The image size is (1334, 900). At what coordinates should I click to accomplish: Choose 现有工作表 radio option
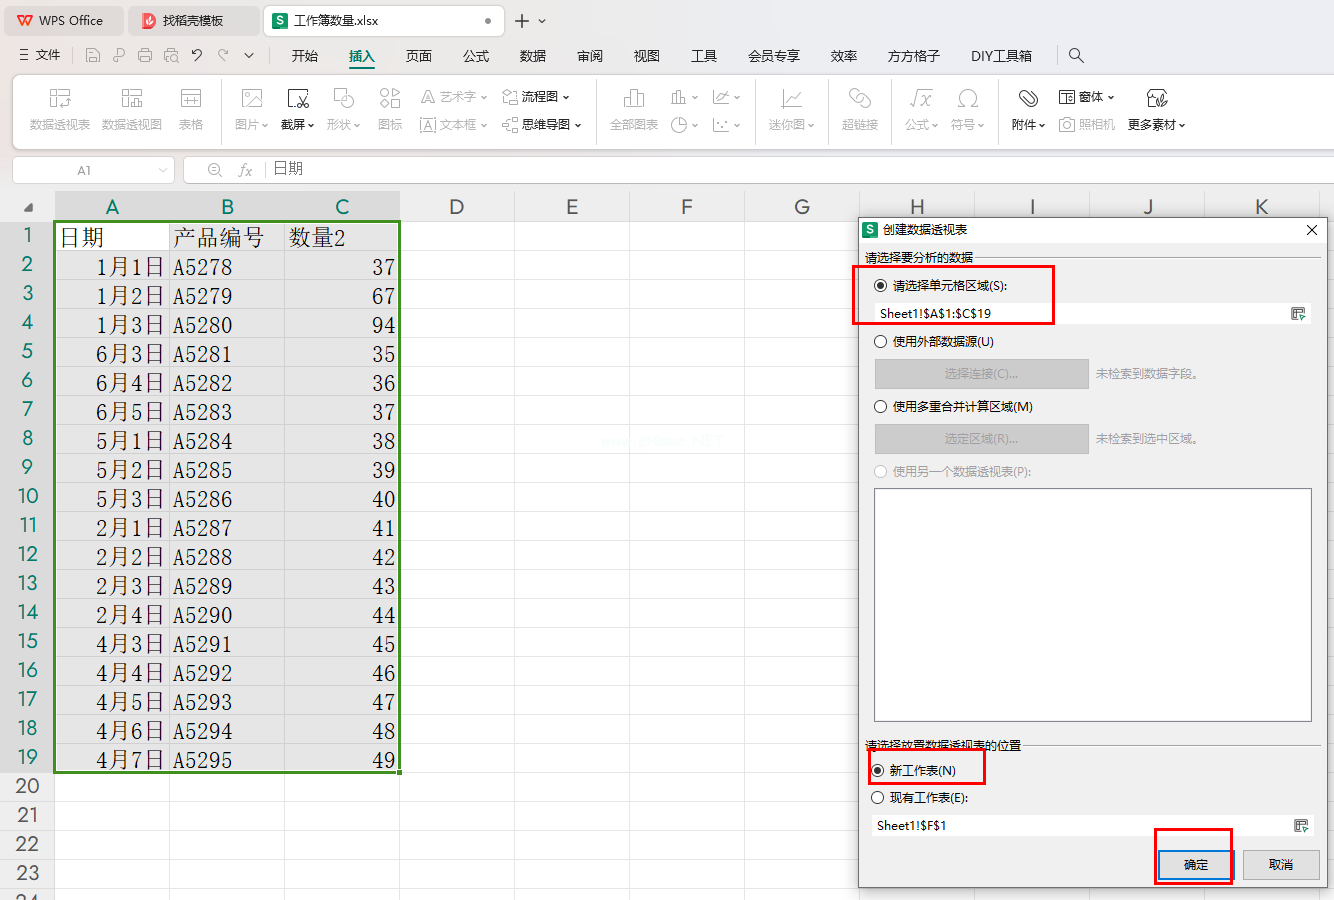coord(878,798)
